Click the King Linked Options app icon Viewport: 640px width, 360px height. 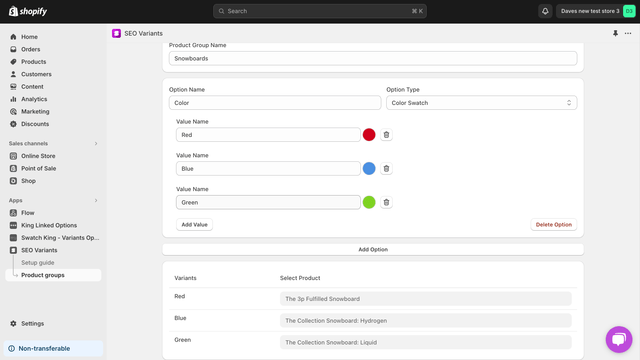click(x=13, y=225)
